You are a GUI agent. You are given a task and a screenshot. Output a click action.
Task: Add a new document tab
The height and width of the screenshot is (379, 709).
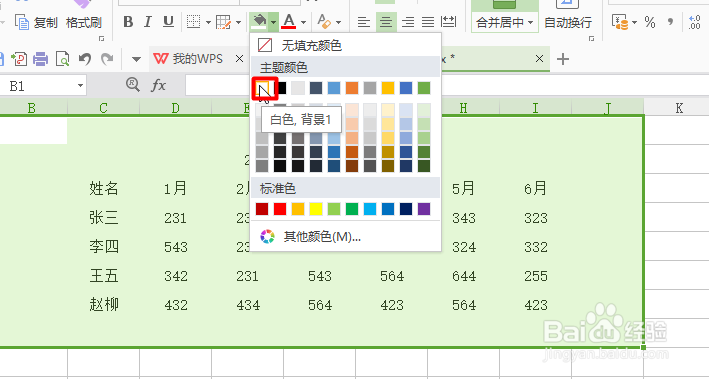(x=562, y=59)
